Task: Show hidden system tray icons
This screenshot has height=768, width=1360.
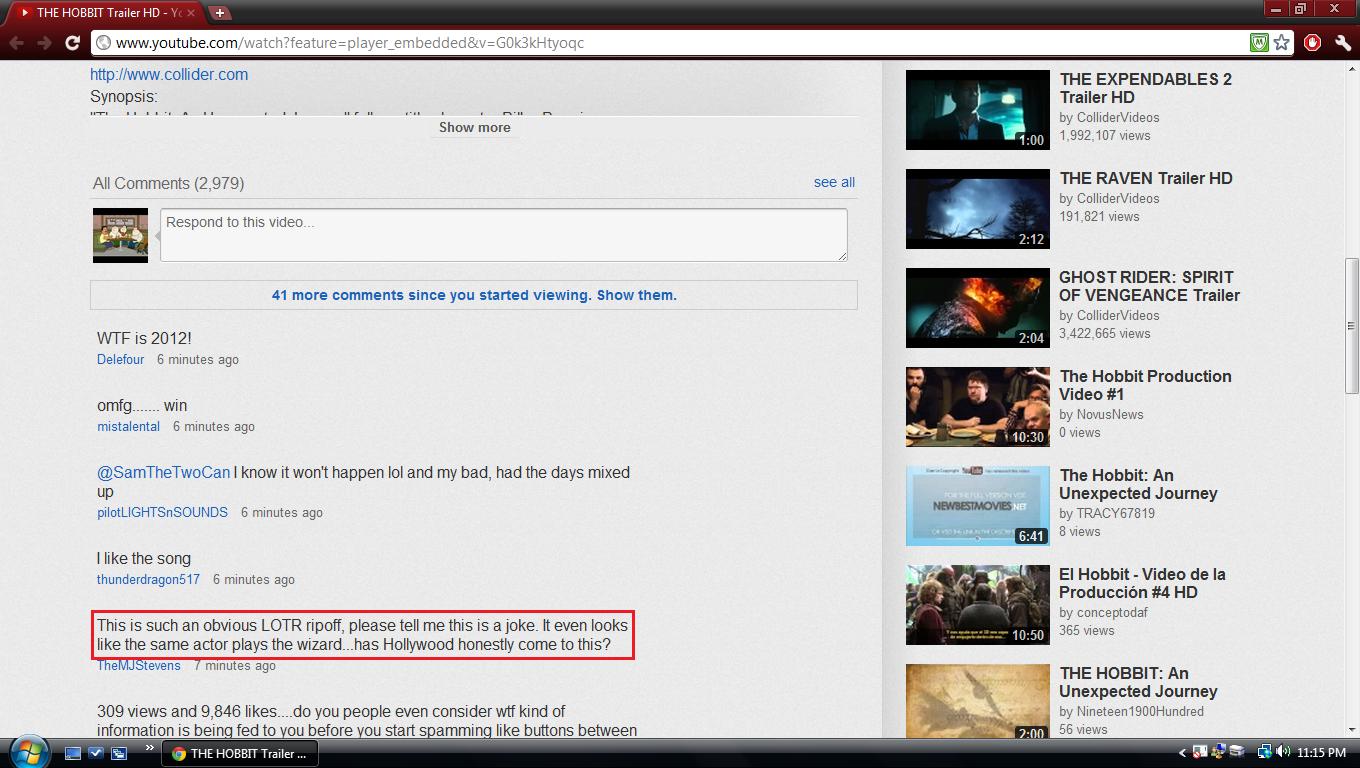Action: [1182, 753]
